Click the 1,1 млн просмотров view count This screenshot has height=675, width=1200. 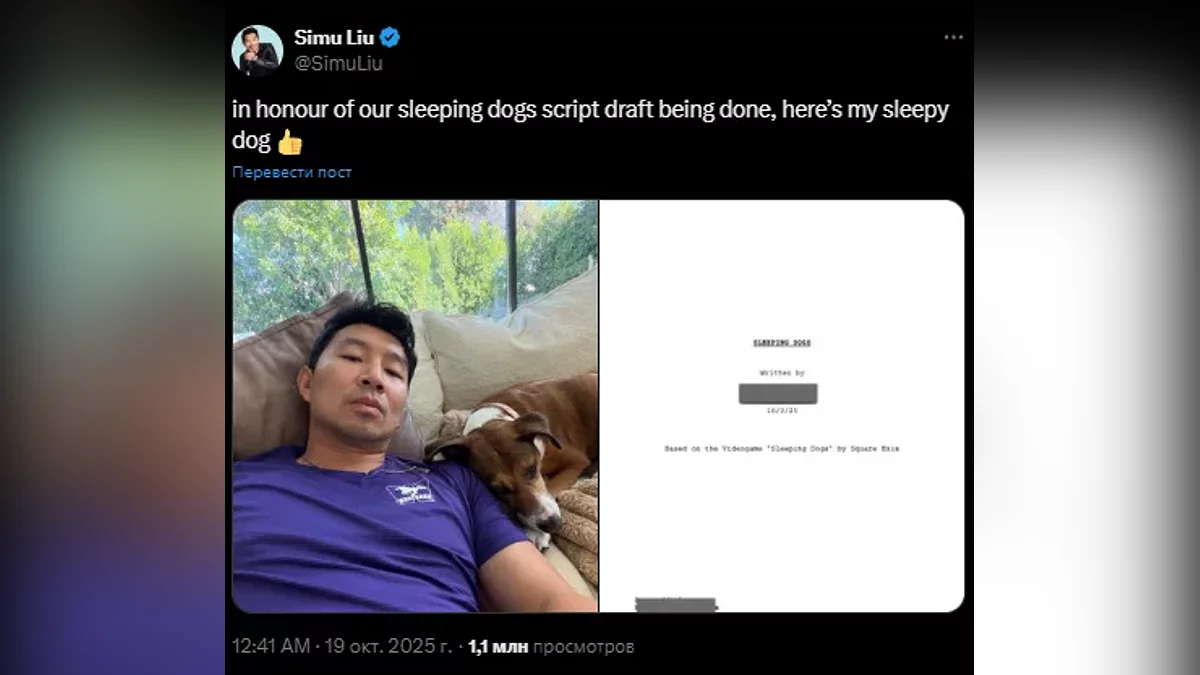pyautogui.click(x=551, y=646)
